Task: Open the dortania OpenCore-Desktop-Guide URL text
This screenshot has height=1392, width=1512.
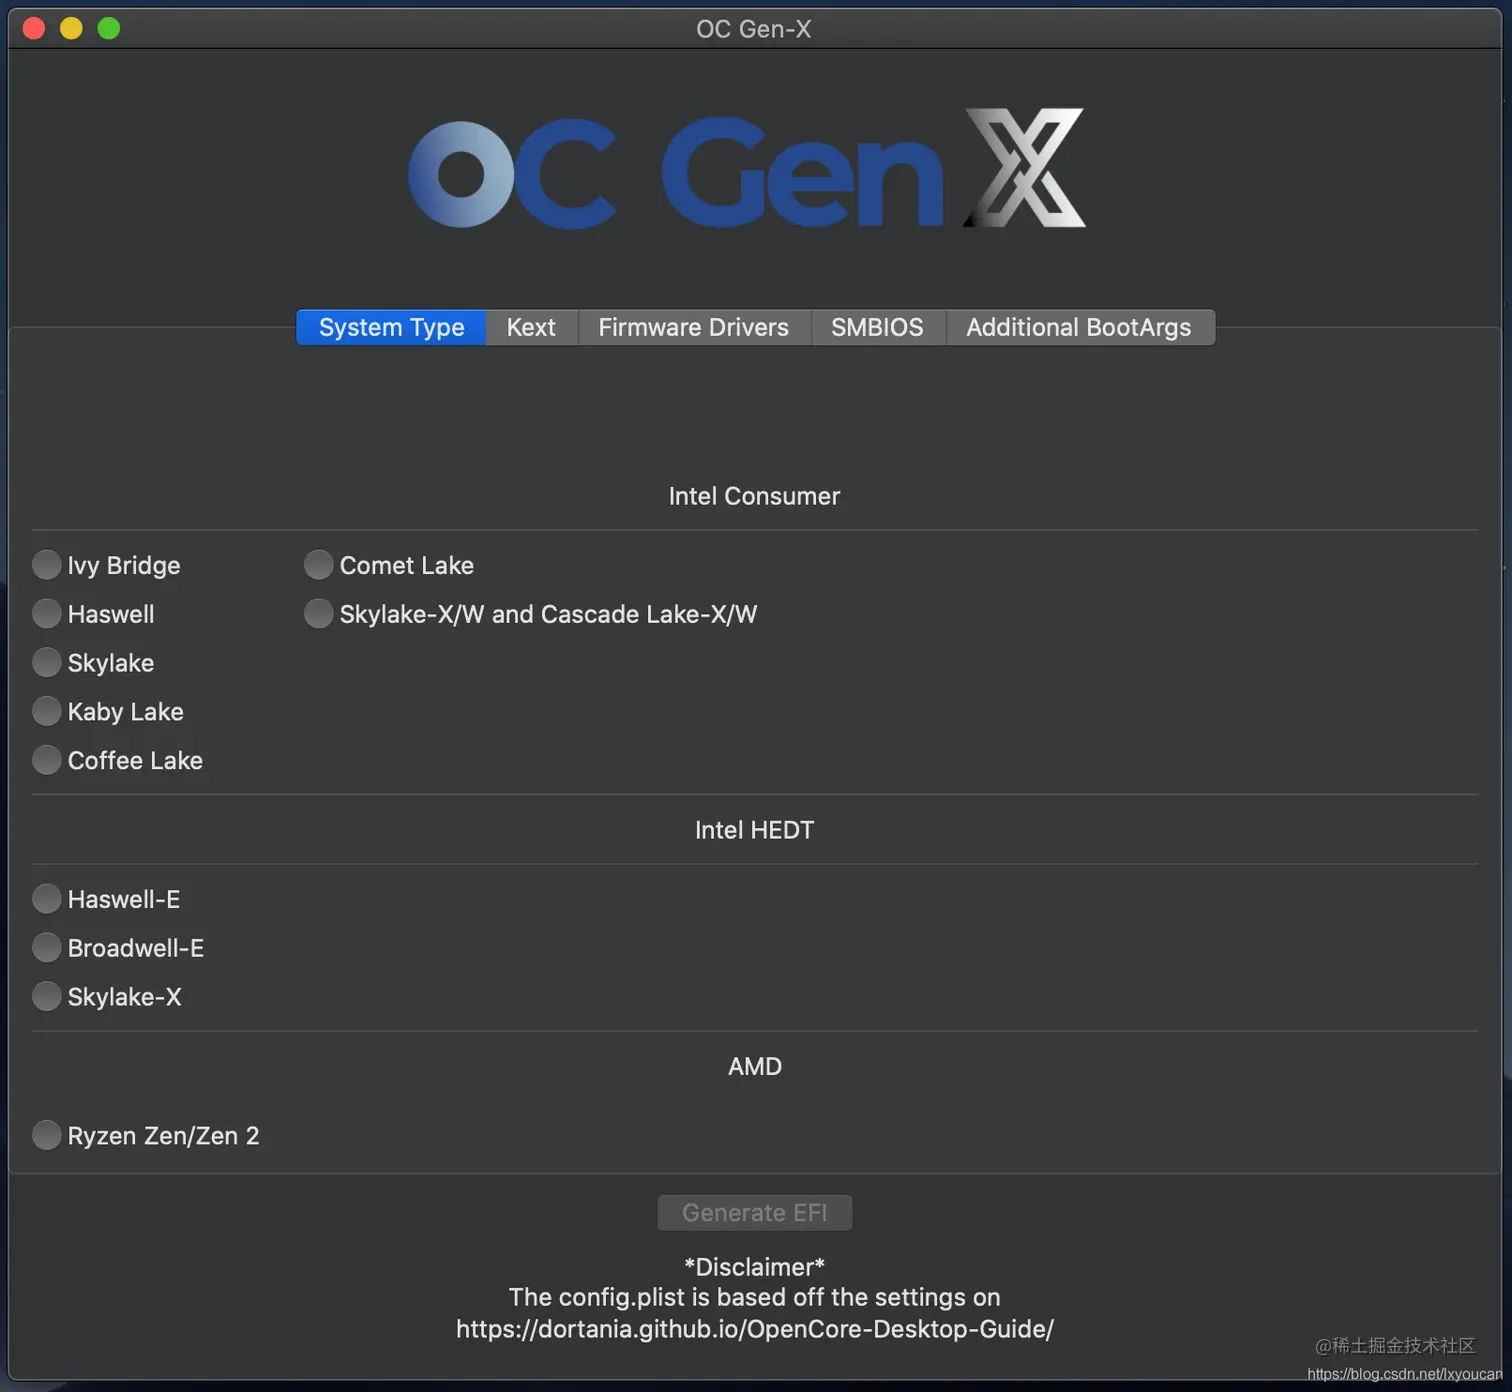Action: point(755,1329)
